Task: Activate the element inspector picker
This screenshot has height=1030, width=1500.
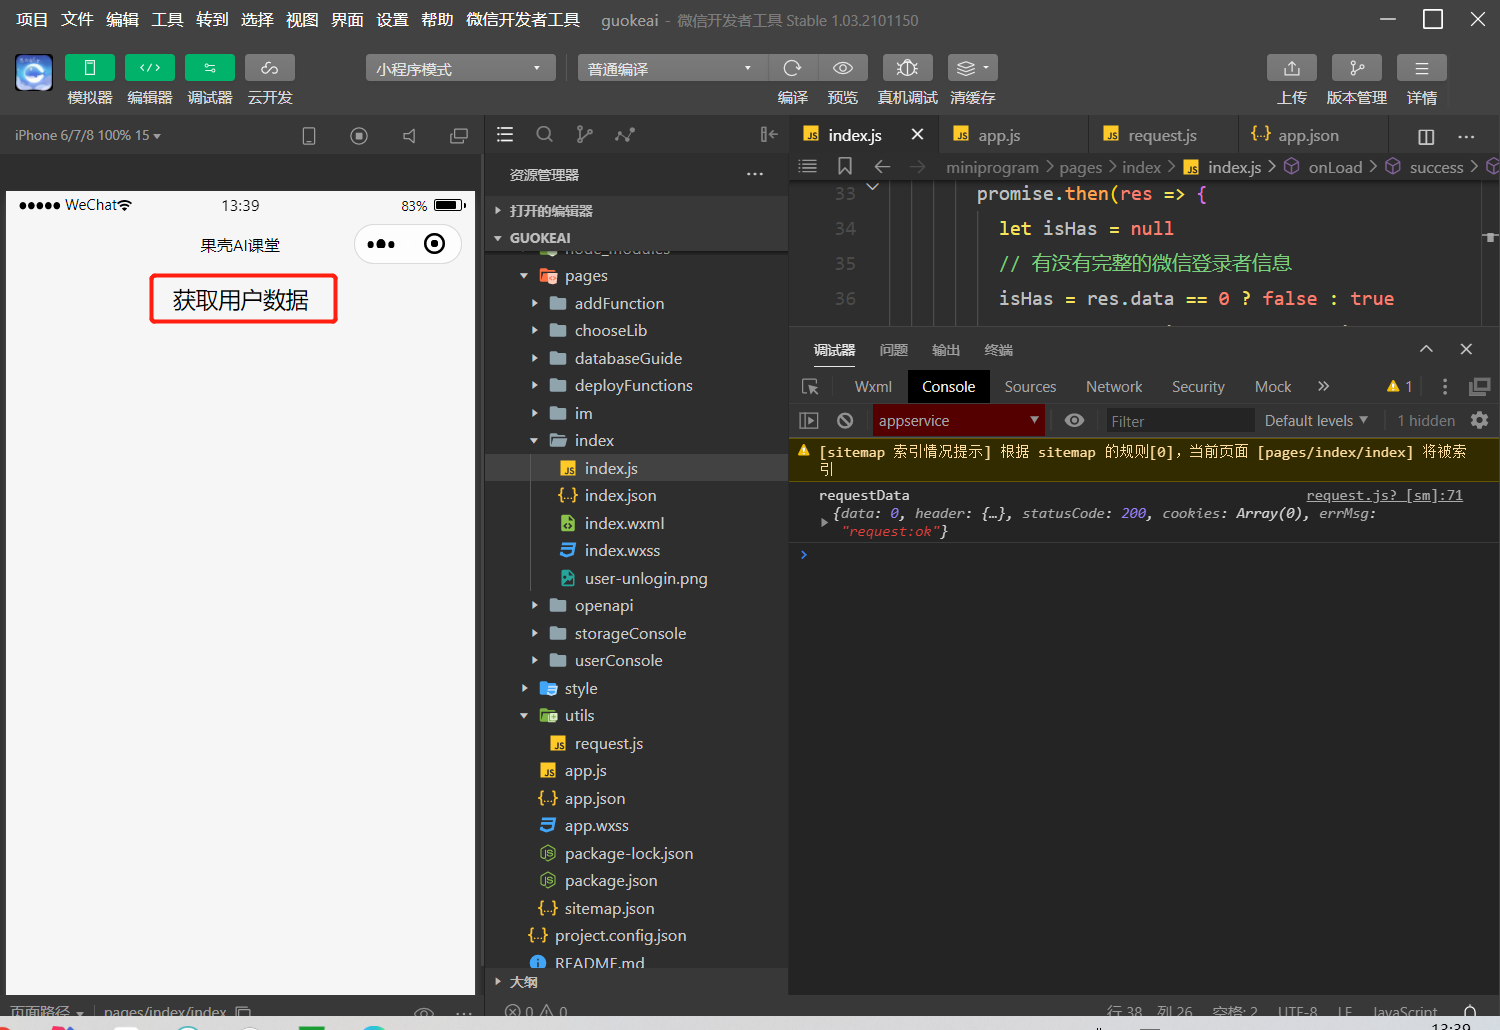Action: (810, 387)
